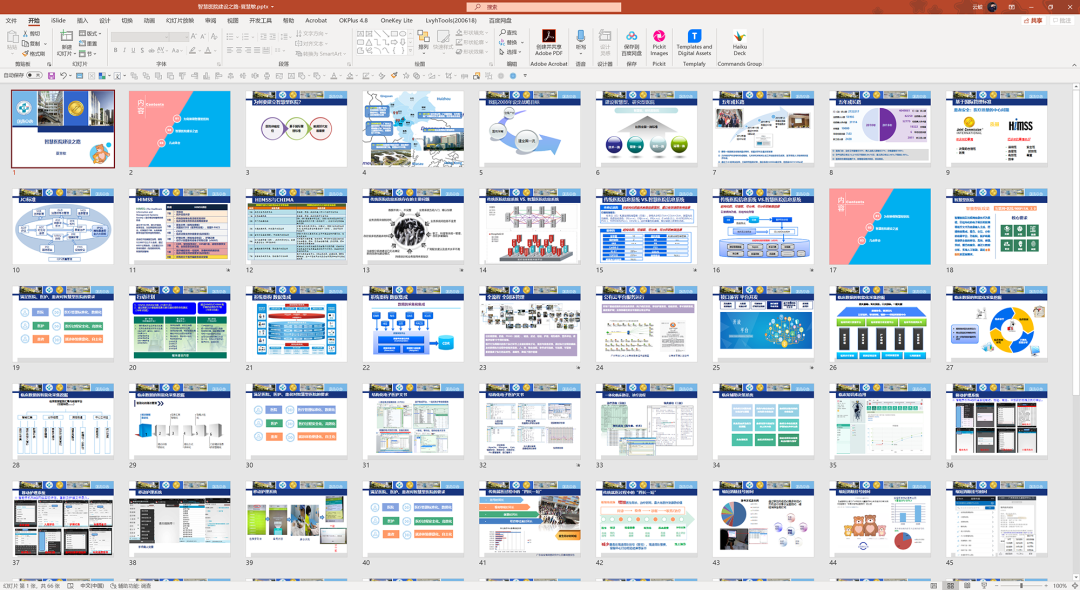Click the Format Painter brush icon
The width and height of the screenshot is (1080, 590).
point(26,53)
